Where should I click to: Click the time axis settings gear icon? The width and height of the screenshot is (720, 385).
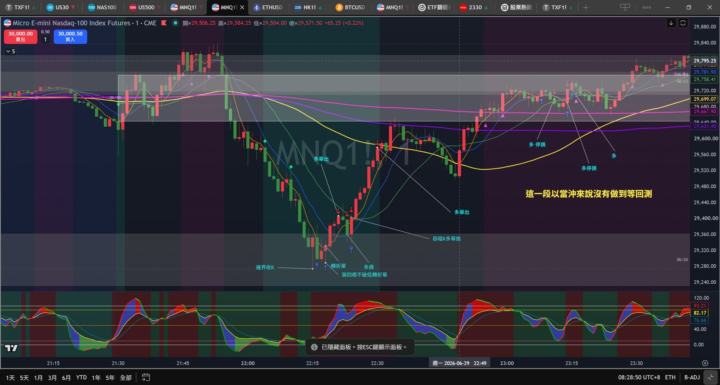click(705, 363)
